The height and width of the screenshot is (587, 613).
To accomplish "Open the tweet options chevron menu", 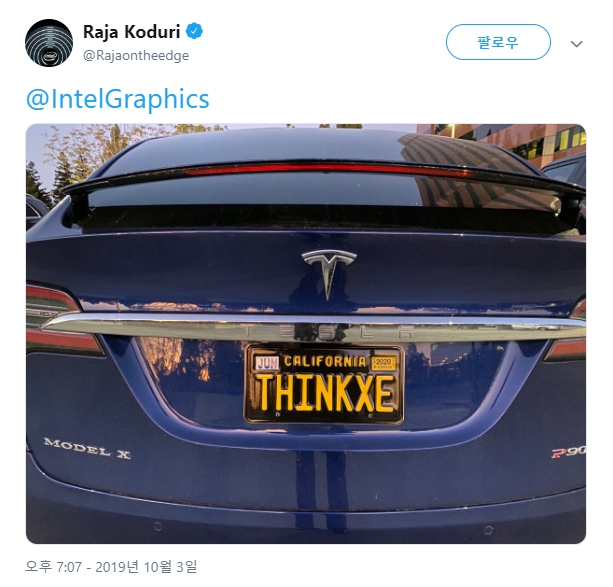I will 577,43.
